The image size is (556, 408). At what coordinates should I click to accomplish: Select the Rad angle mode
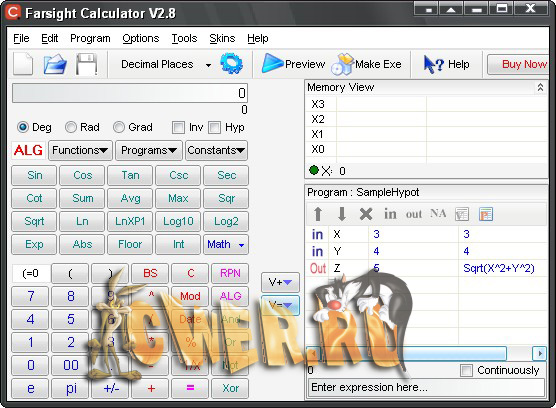point(71,127)
